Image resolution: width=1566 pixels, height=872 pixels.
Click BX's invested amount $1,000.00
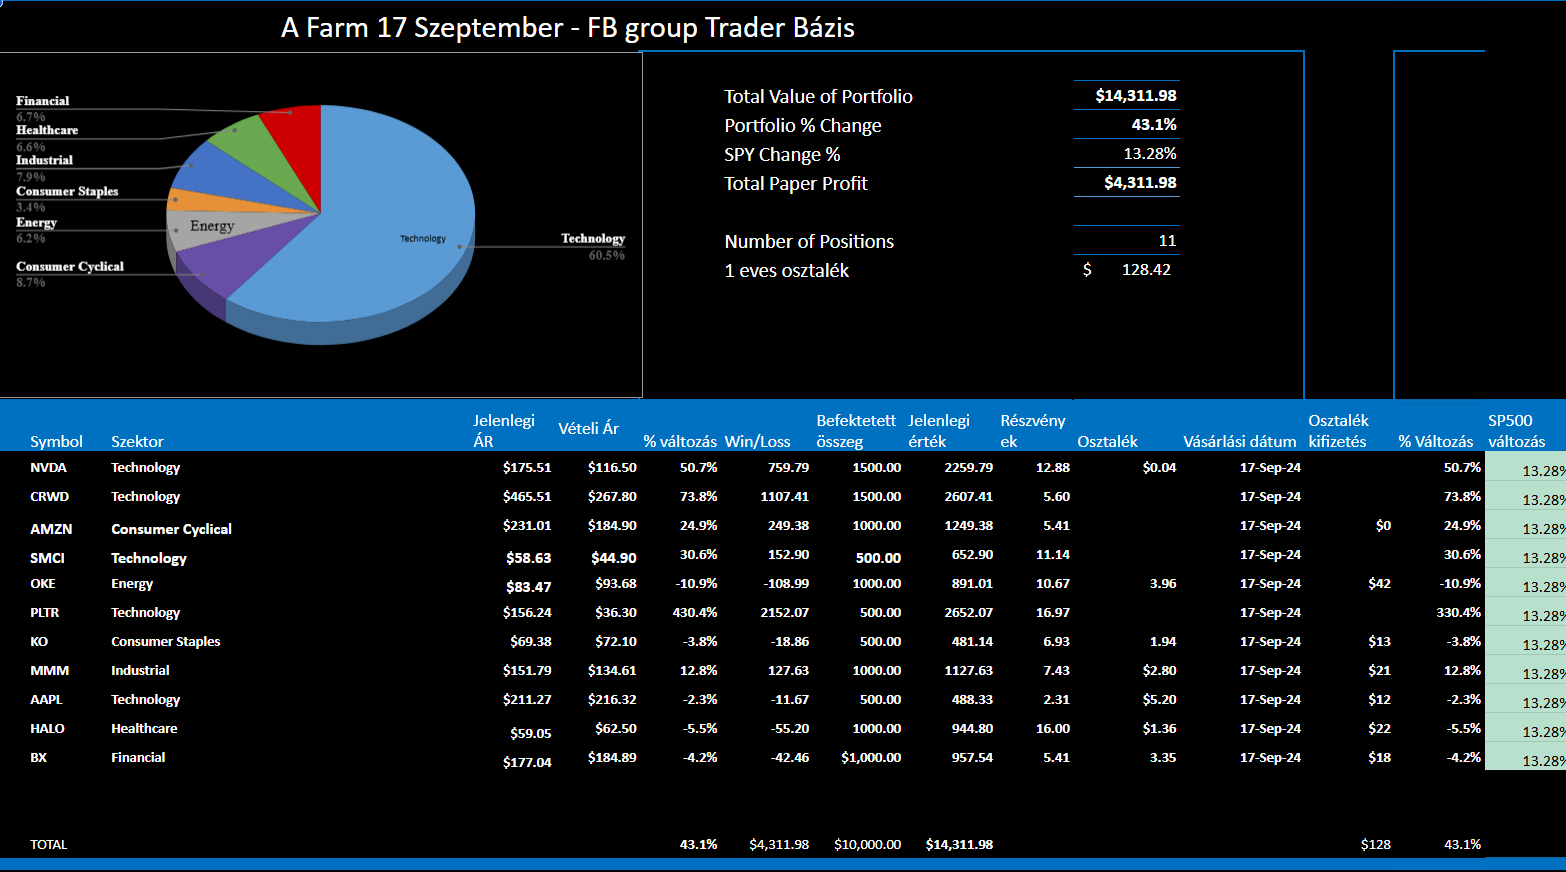871,758
